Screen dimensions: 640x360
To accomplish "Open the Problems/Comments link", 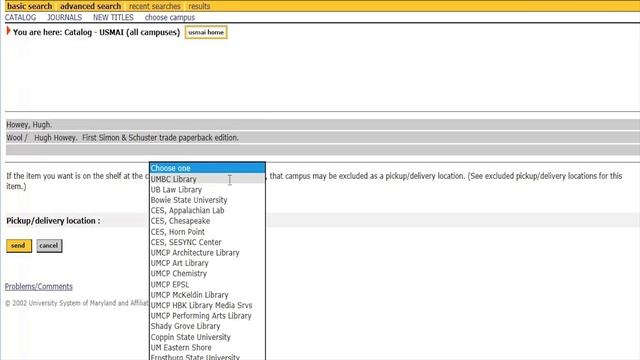I will (39, 287).
